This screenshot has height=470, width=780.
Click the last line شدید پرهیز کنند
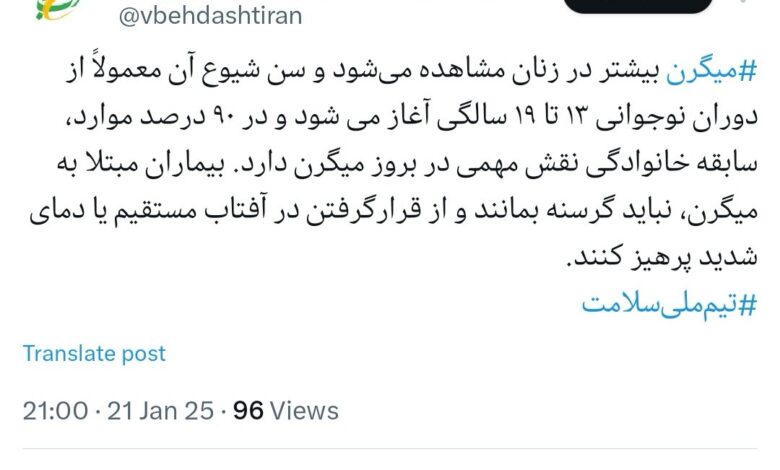662,258
